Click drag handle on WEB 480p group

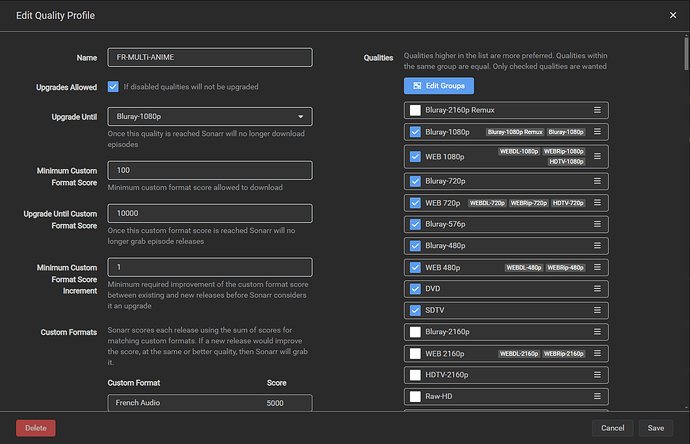point(597,267)
